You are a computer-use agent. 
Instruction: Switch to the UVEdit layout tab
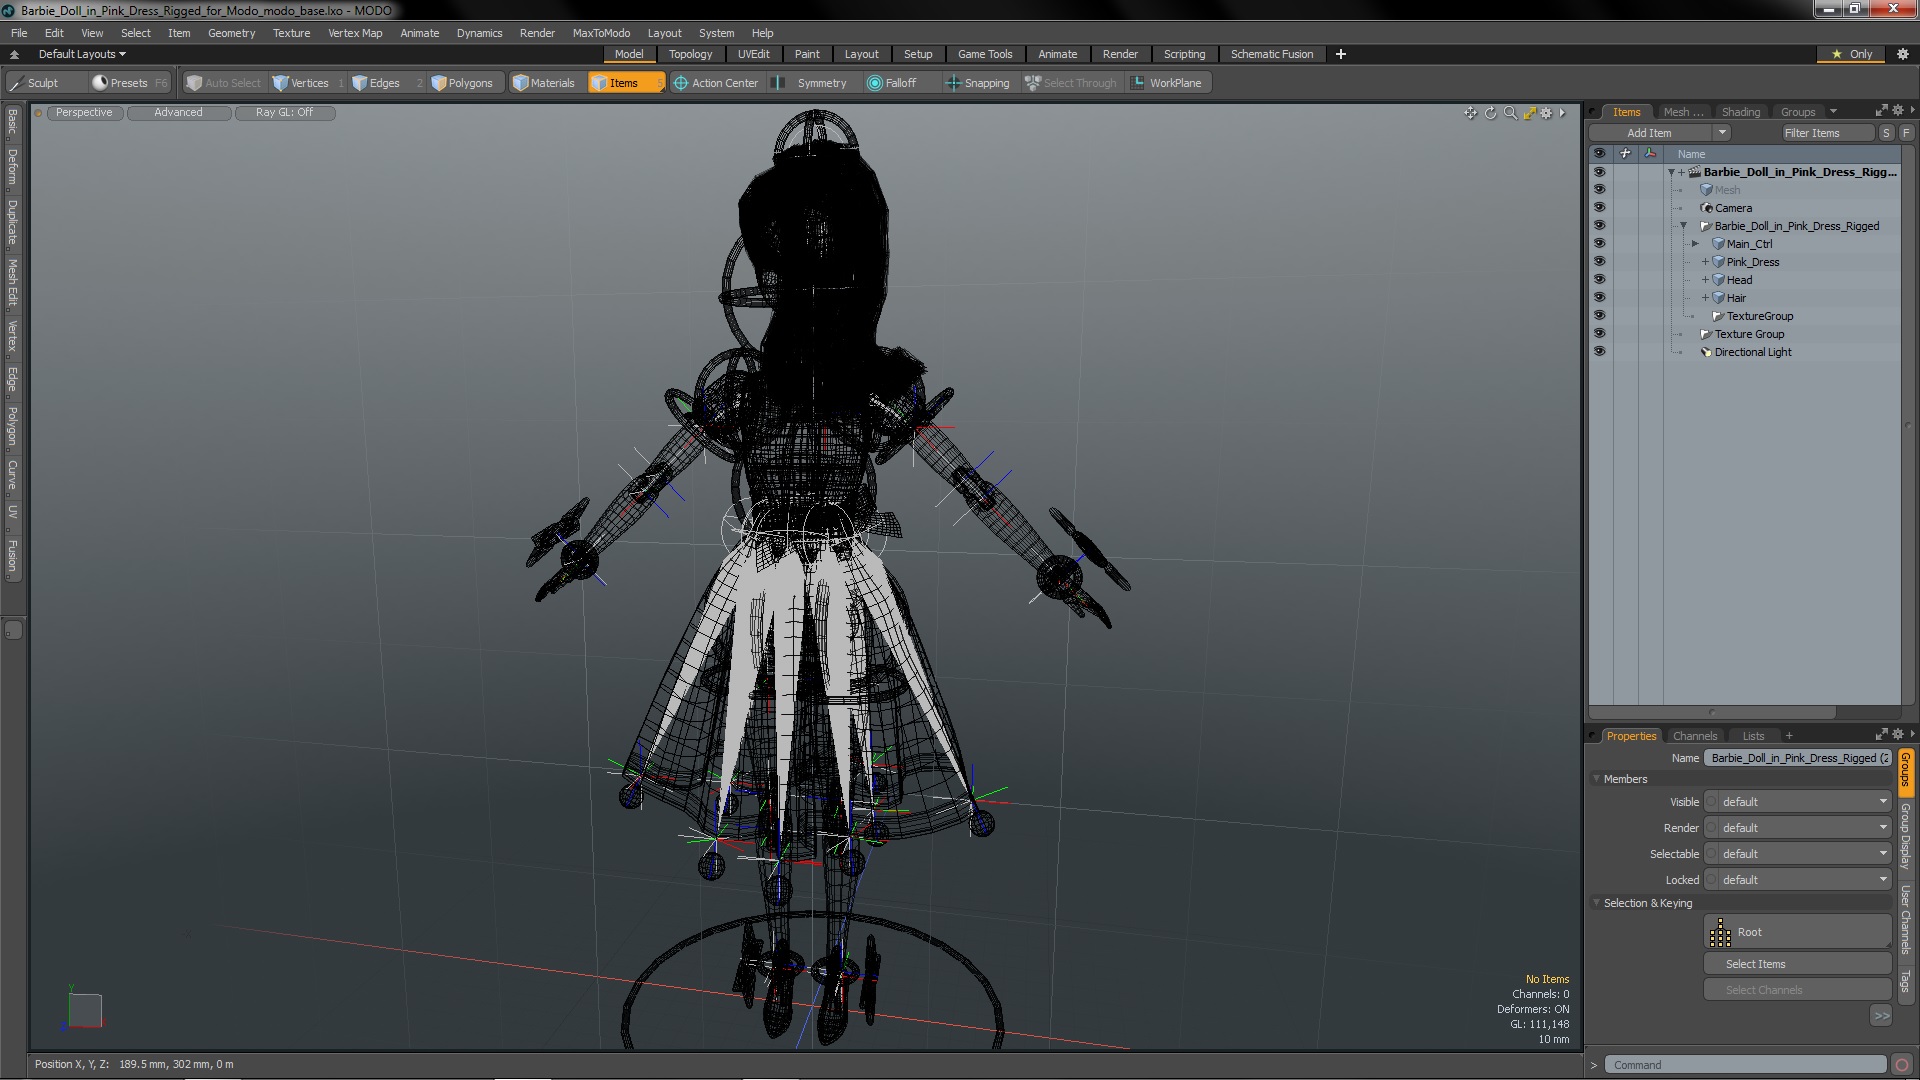coord(753,54)
